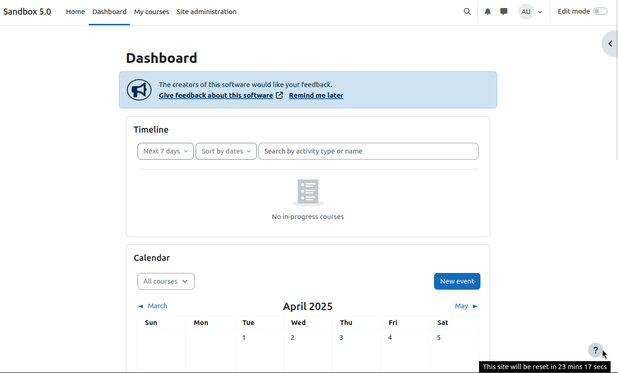Click the New event button

pyautogui.click(x=457, y=281)
